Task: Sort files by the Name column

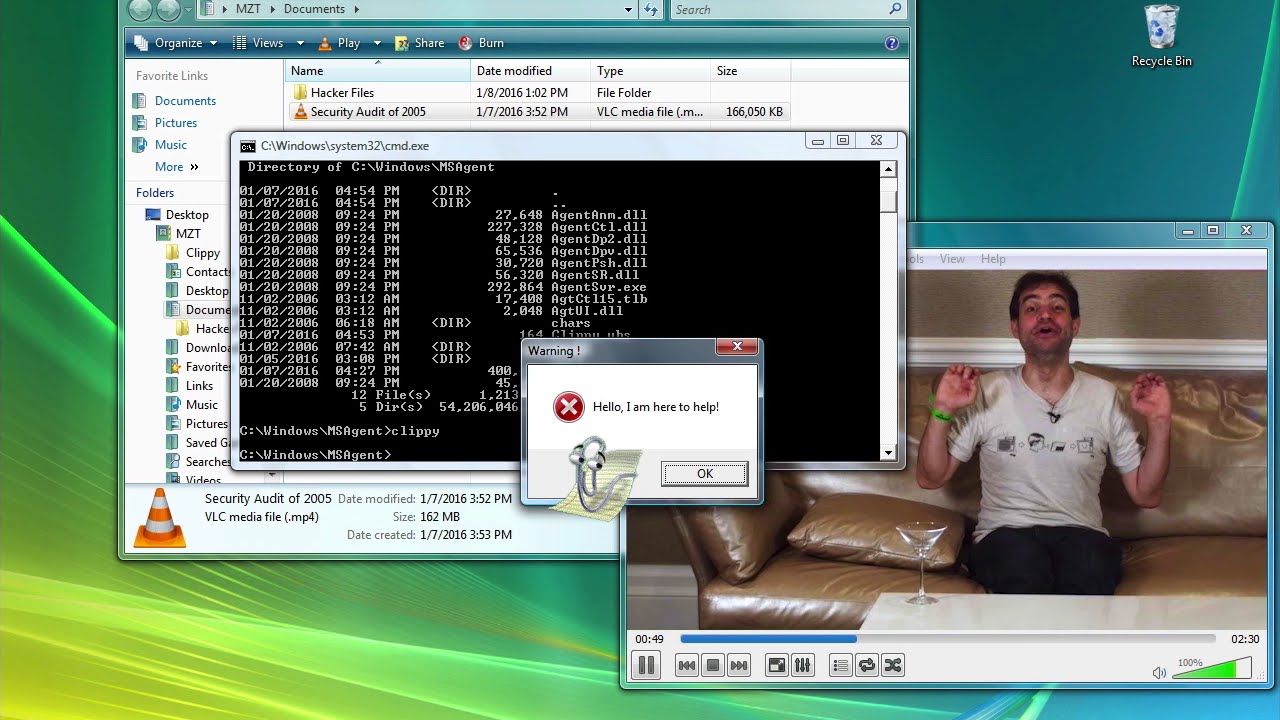Action: (x=378, y=71)
